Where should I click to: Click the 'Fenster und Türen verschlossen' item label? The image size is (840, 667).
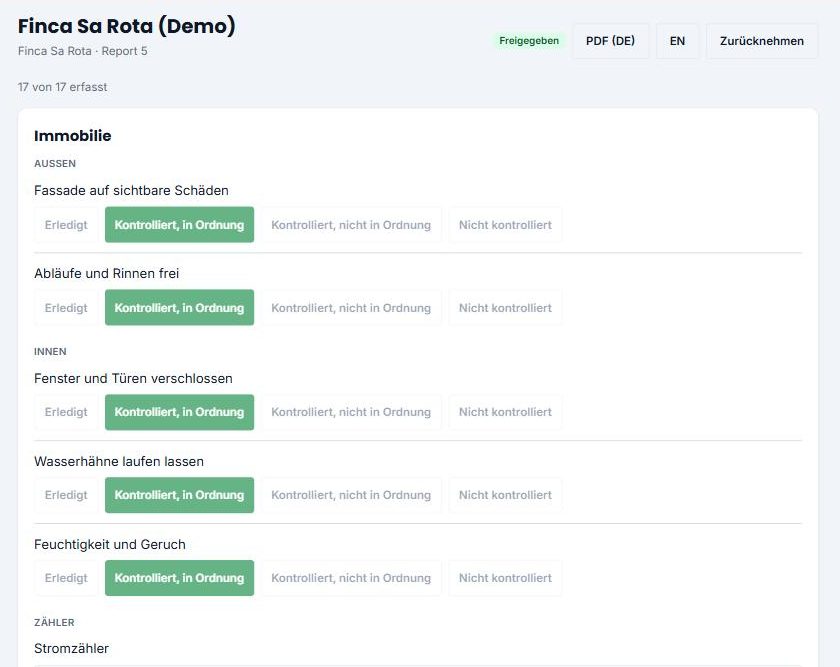coord(133,378)
